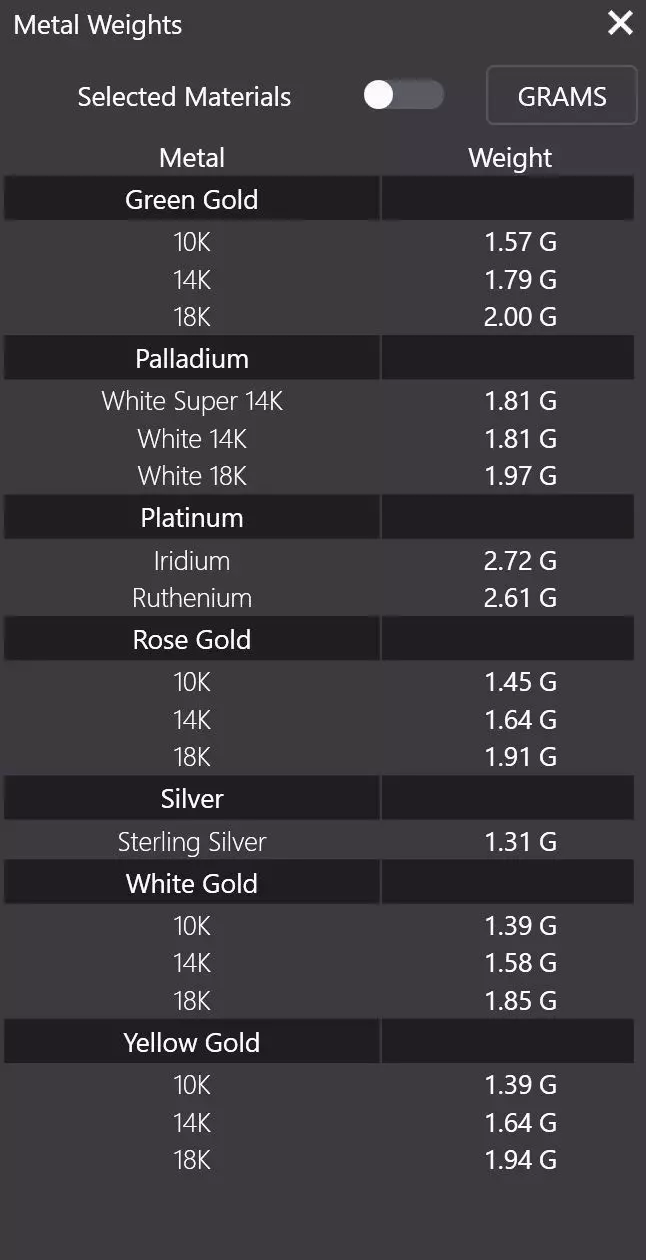
Task: Click the White Super 14K entry
Action: [192, 402]
